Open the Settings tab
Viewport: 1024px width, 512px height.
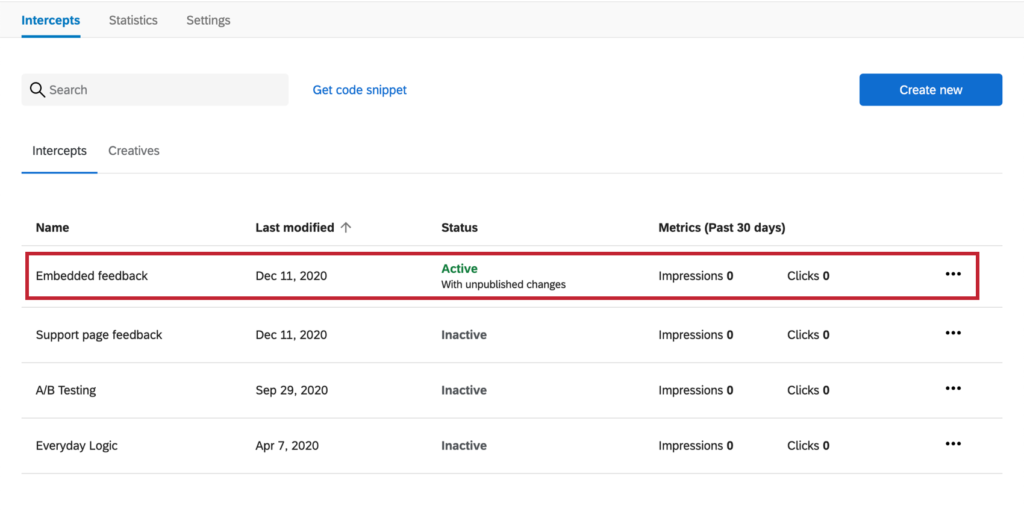click(x=208, y=20)
